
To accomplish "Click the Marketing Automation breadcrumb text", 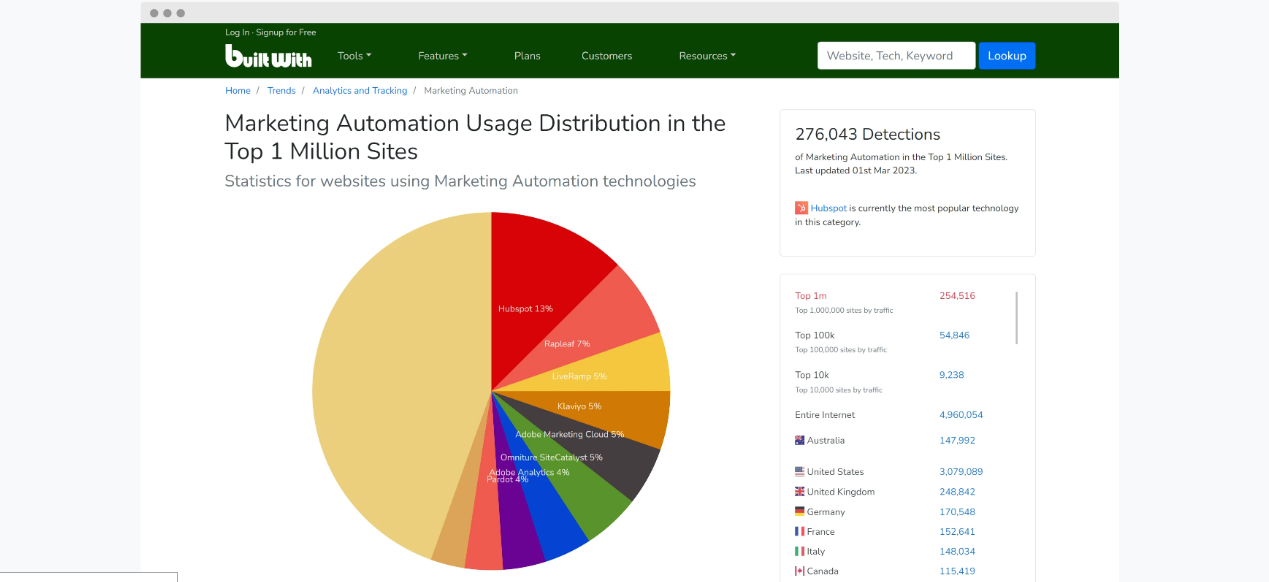I will click(x=471, y=90).
